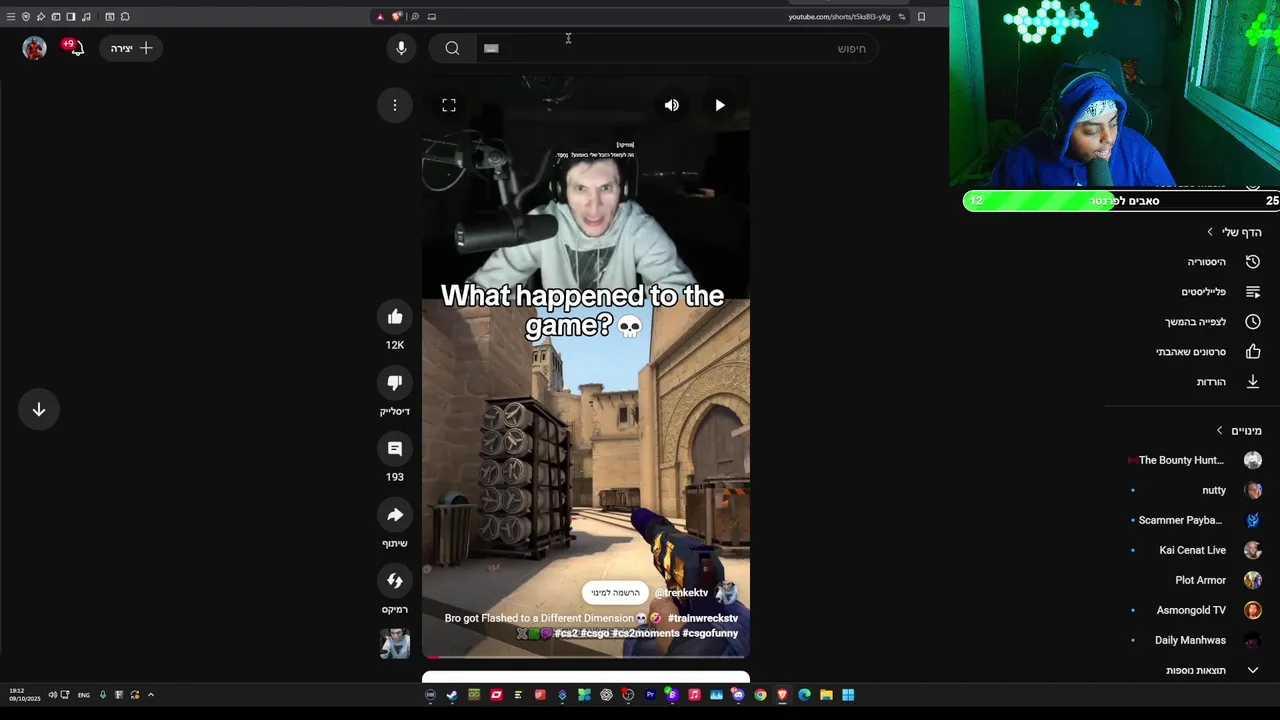Go to the next Short with down arrow
This screenshot has width=1280, height=720.
pos(39,409)
